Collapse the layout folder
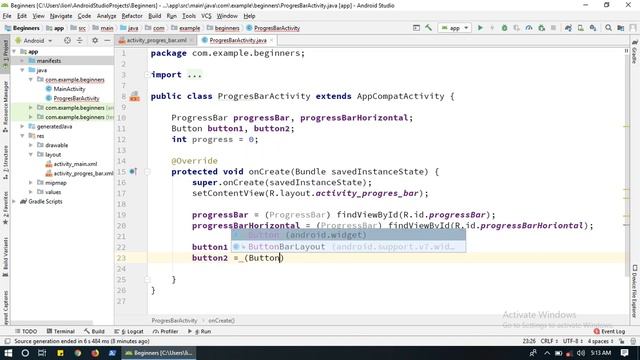 point(31,155)
